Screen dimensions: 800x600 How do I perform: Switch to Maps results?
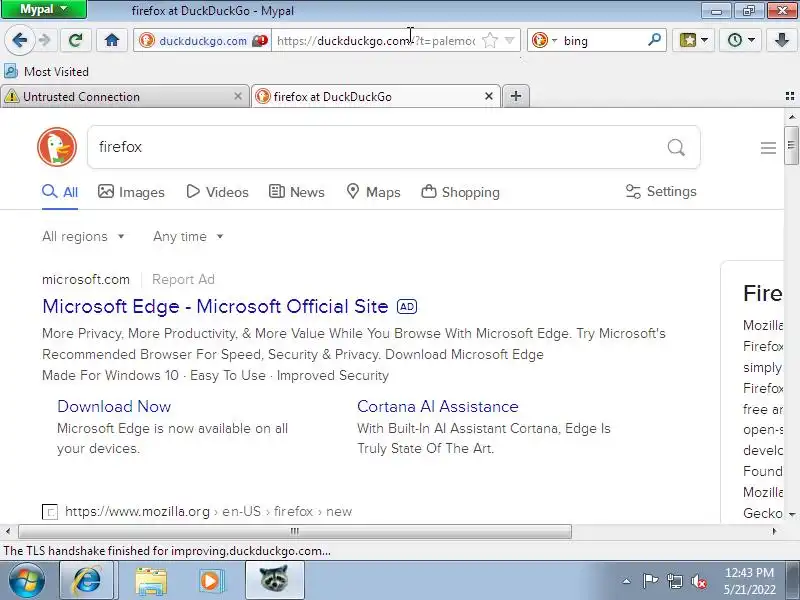click(x=373, y=192)
